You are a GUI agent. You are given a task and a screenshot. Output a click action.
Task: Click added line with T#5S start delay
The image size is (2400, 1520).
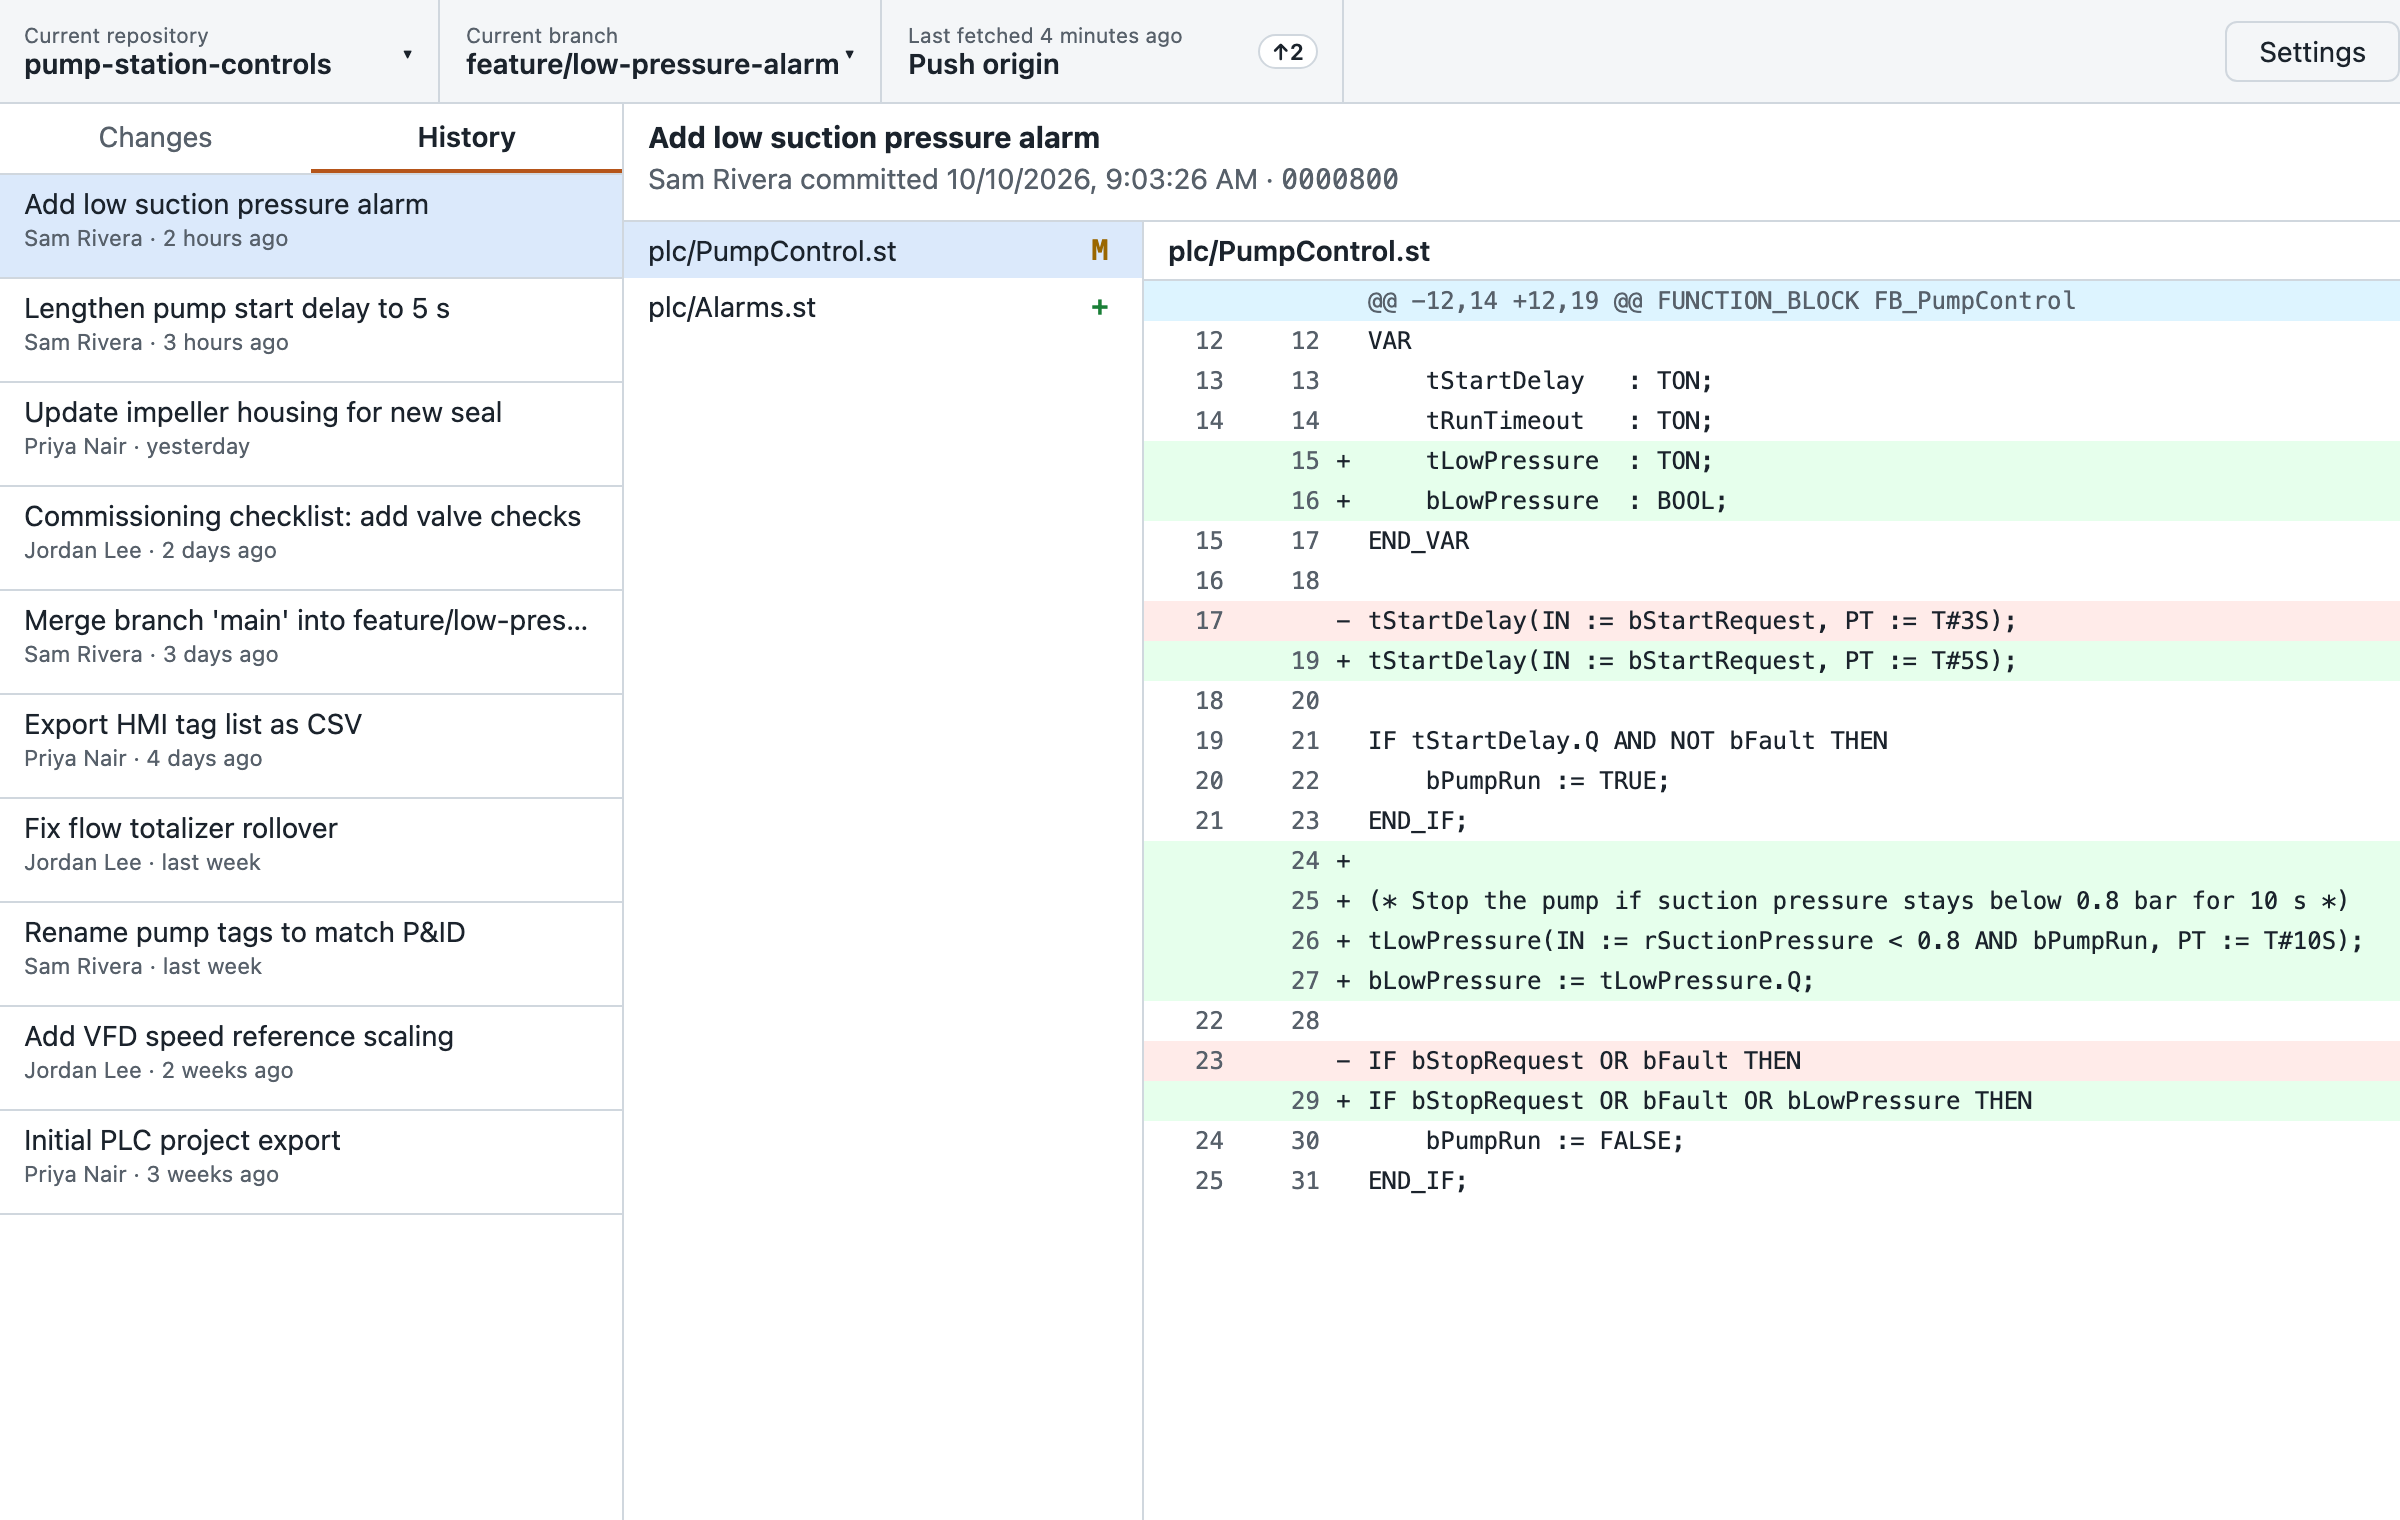tap(1771, 661)
